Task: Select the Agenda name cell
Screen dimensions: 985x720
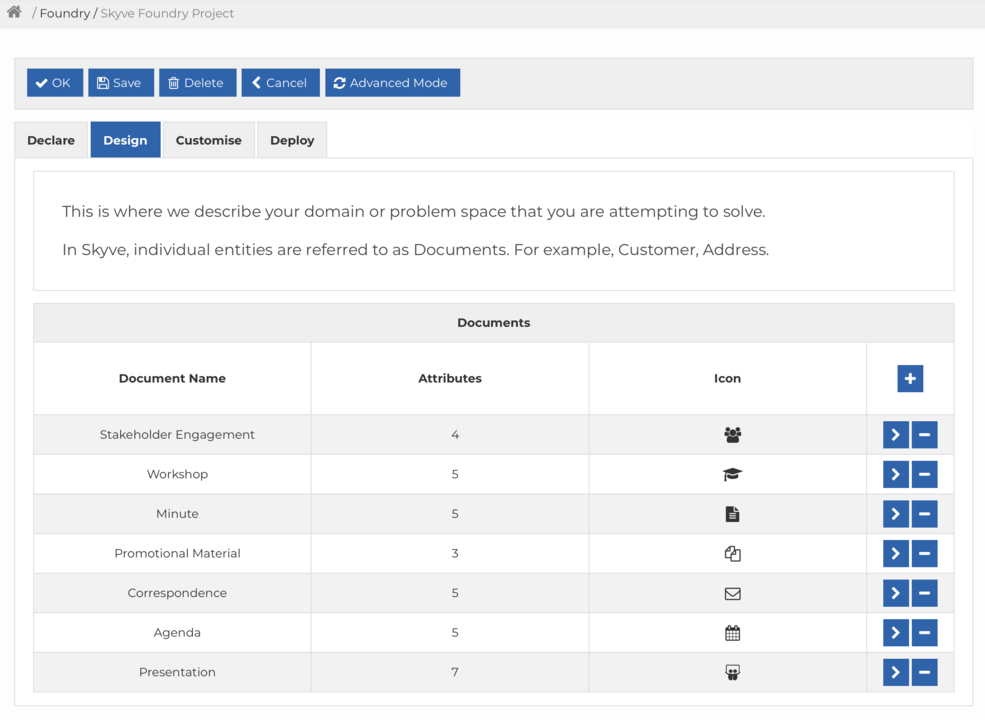Action: (173, 633)
